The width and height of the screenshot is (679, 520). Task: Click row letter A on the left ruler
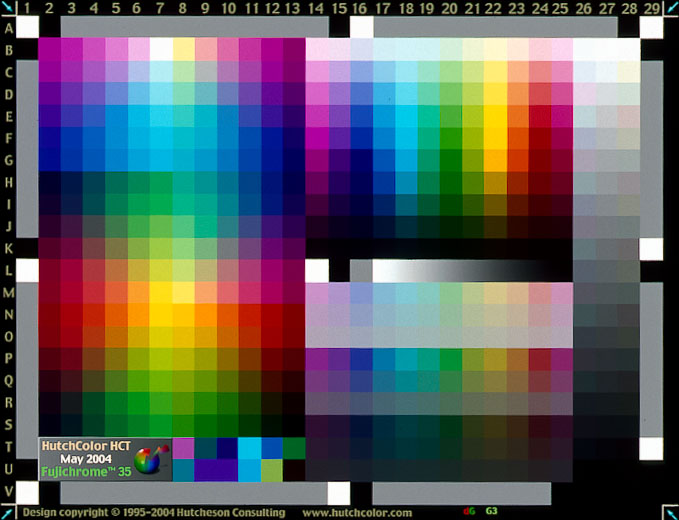point(8,29)
